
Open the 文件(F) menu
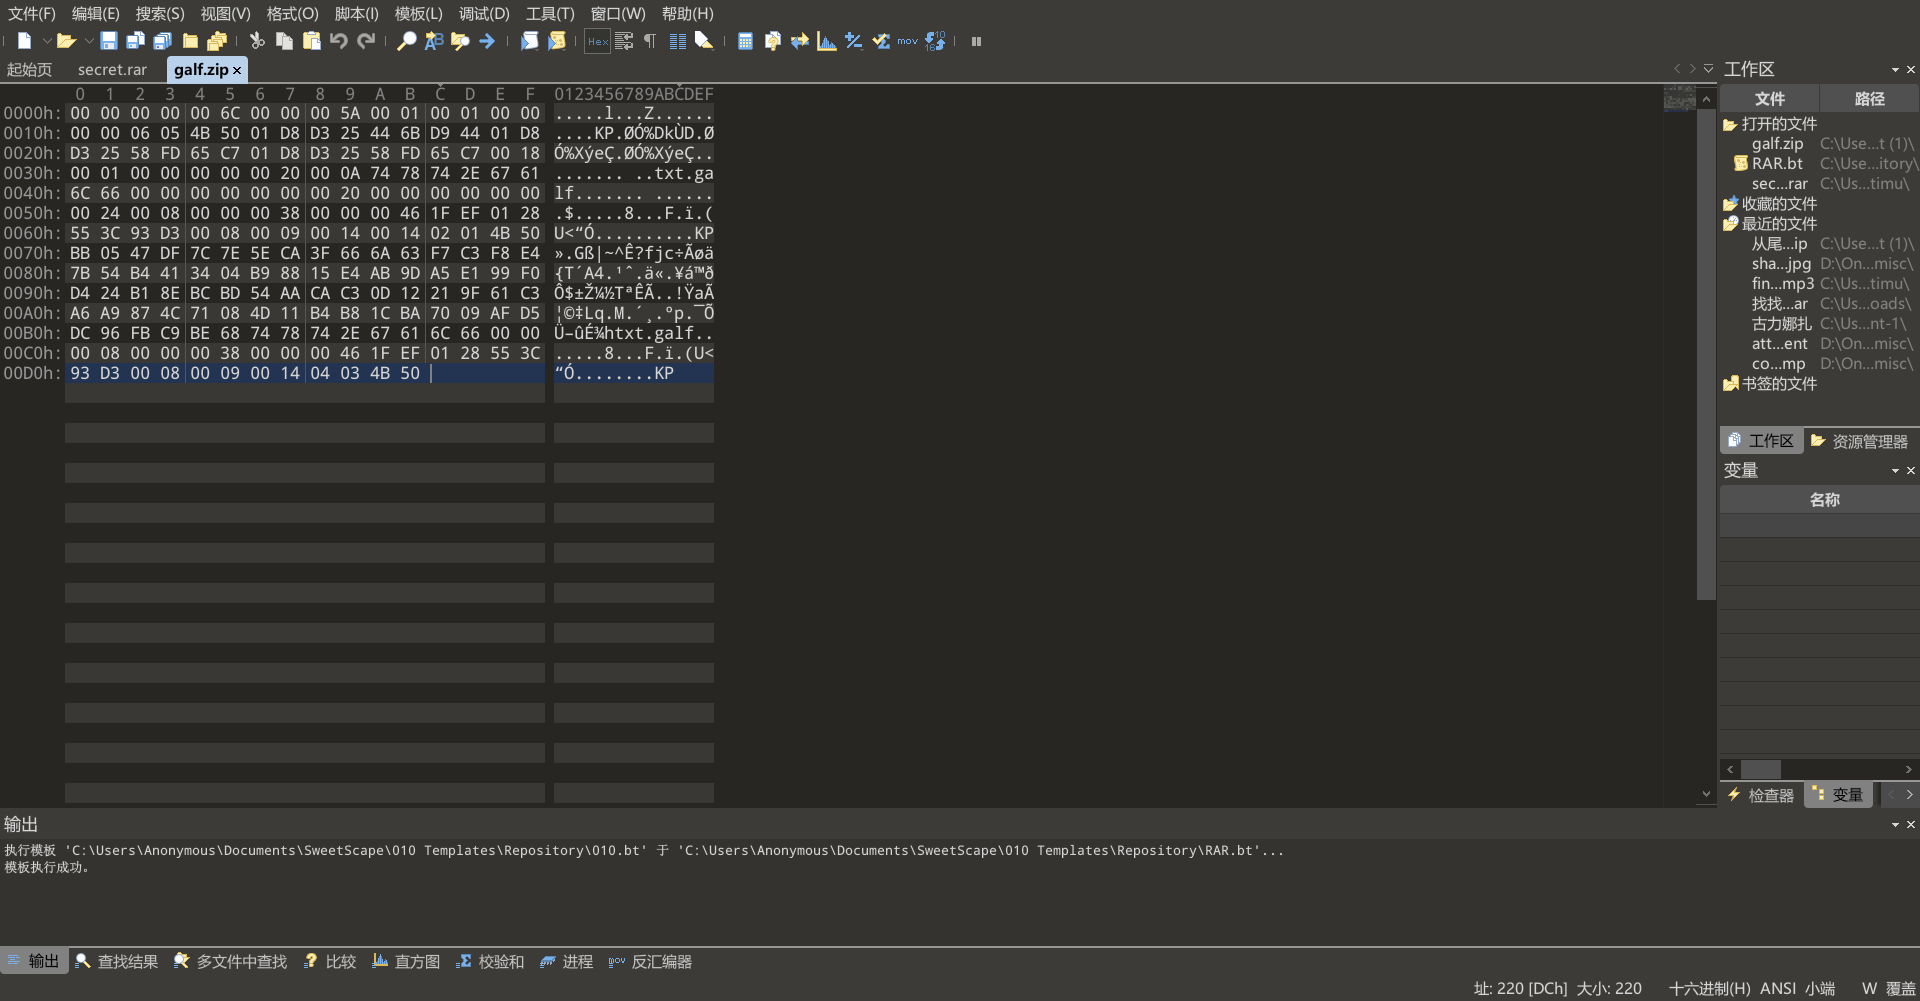pyautogui.click(x=32, y=13)
